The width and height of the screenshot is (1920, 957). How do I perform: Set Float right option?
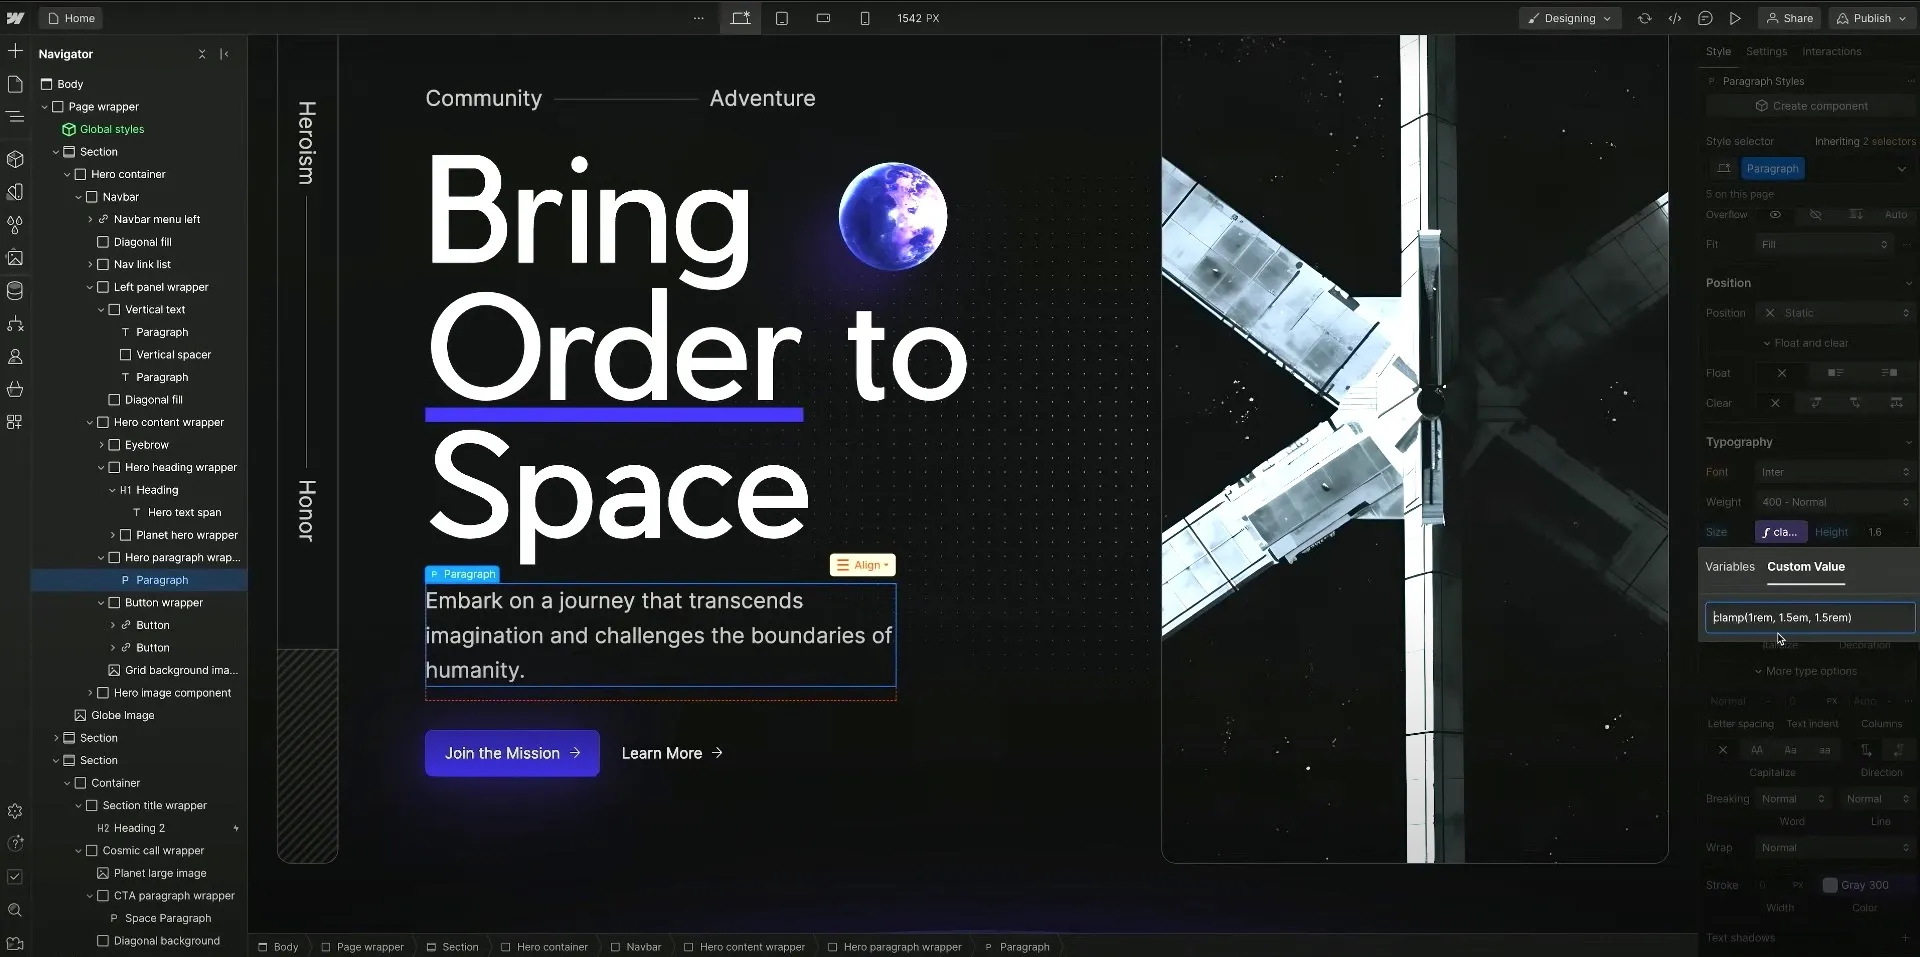[x=1889, y=373]
